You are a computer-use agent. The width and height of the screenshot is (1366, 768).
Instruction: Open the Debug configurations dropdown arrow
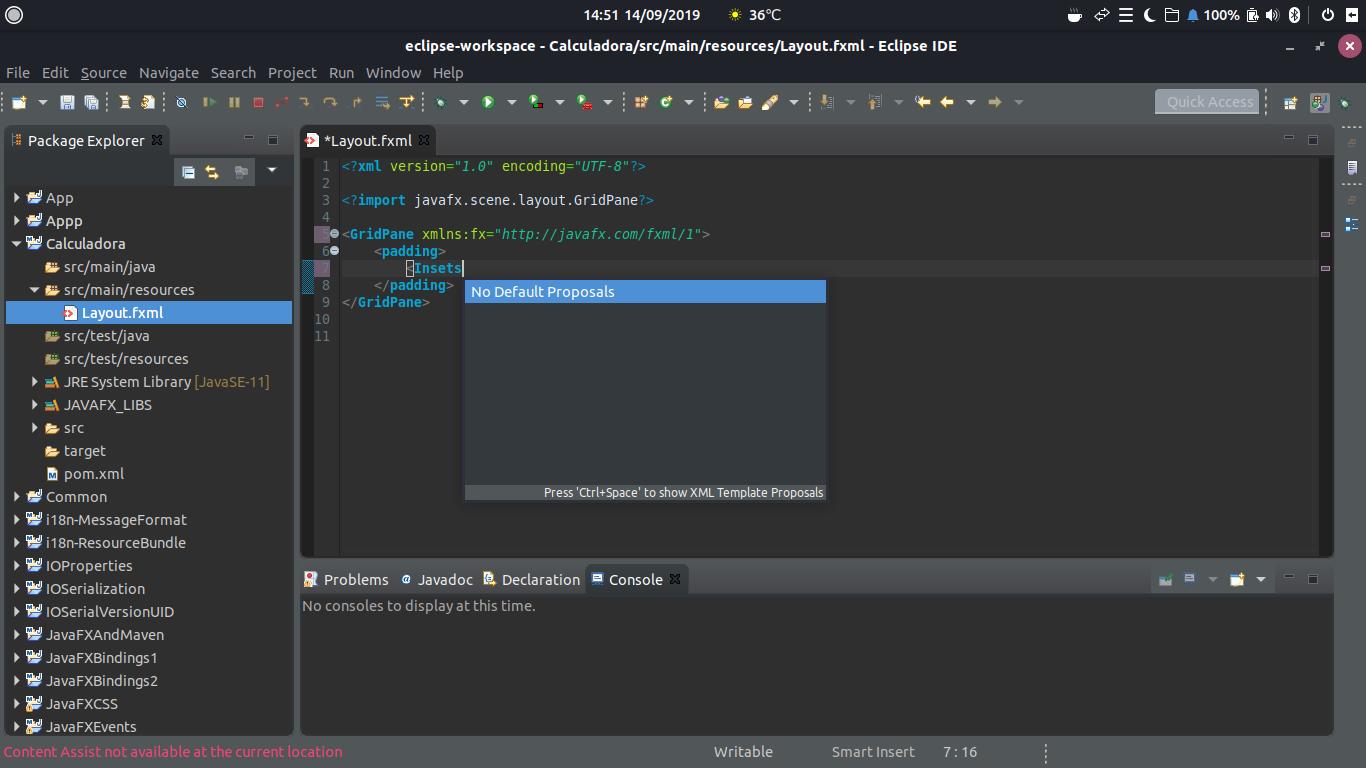[463, 102]
